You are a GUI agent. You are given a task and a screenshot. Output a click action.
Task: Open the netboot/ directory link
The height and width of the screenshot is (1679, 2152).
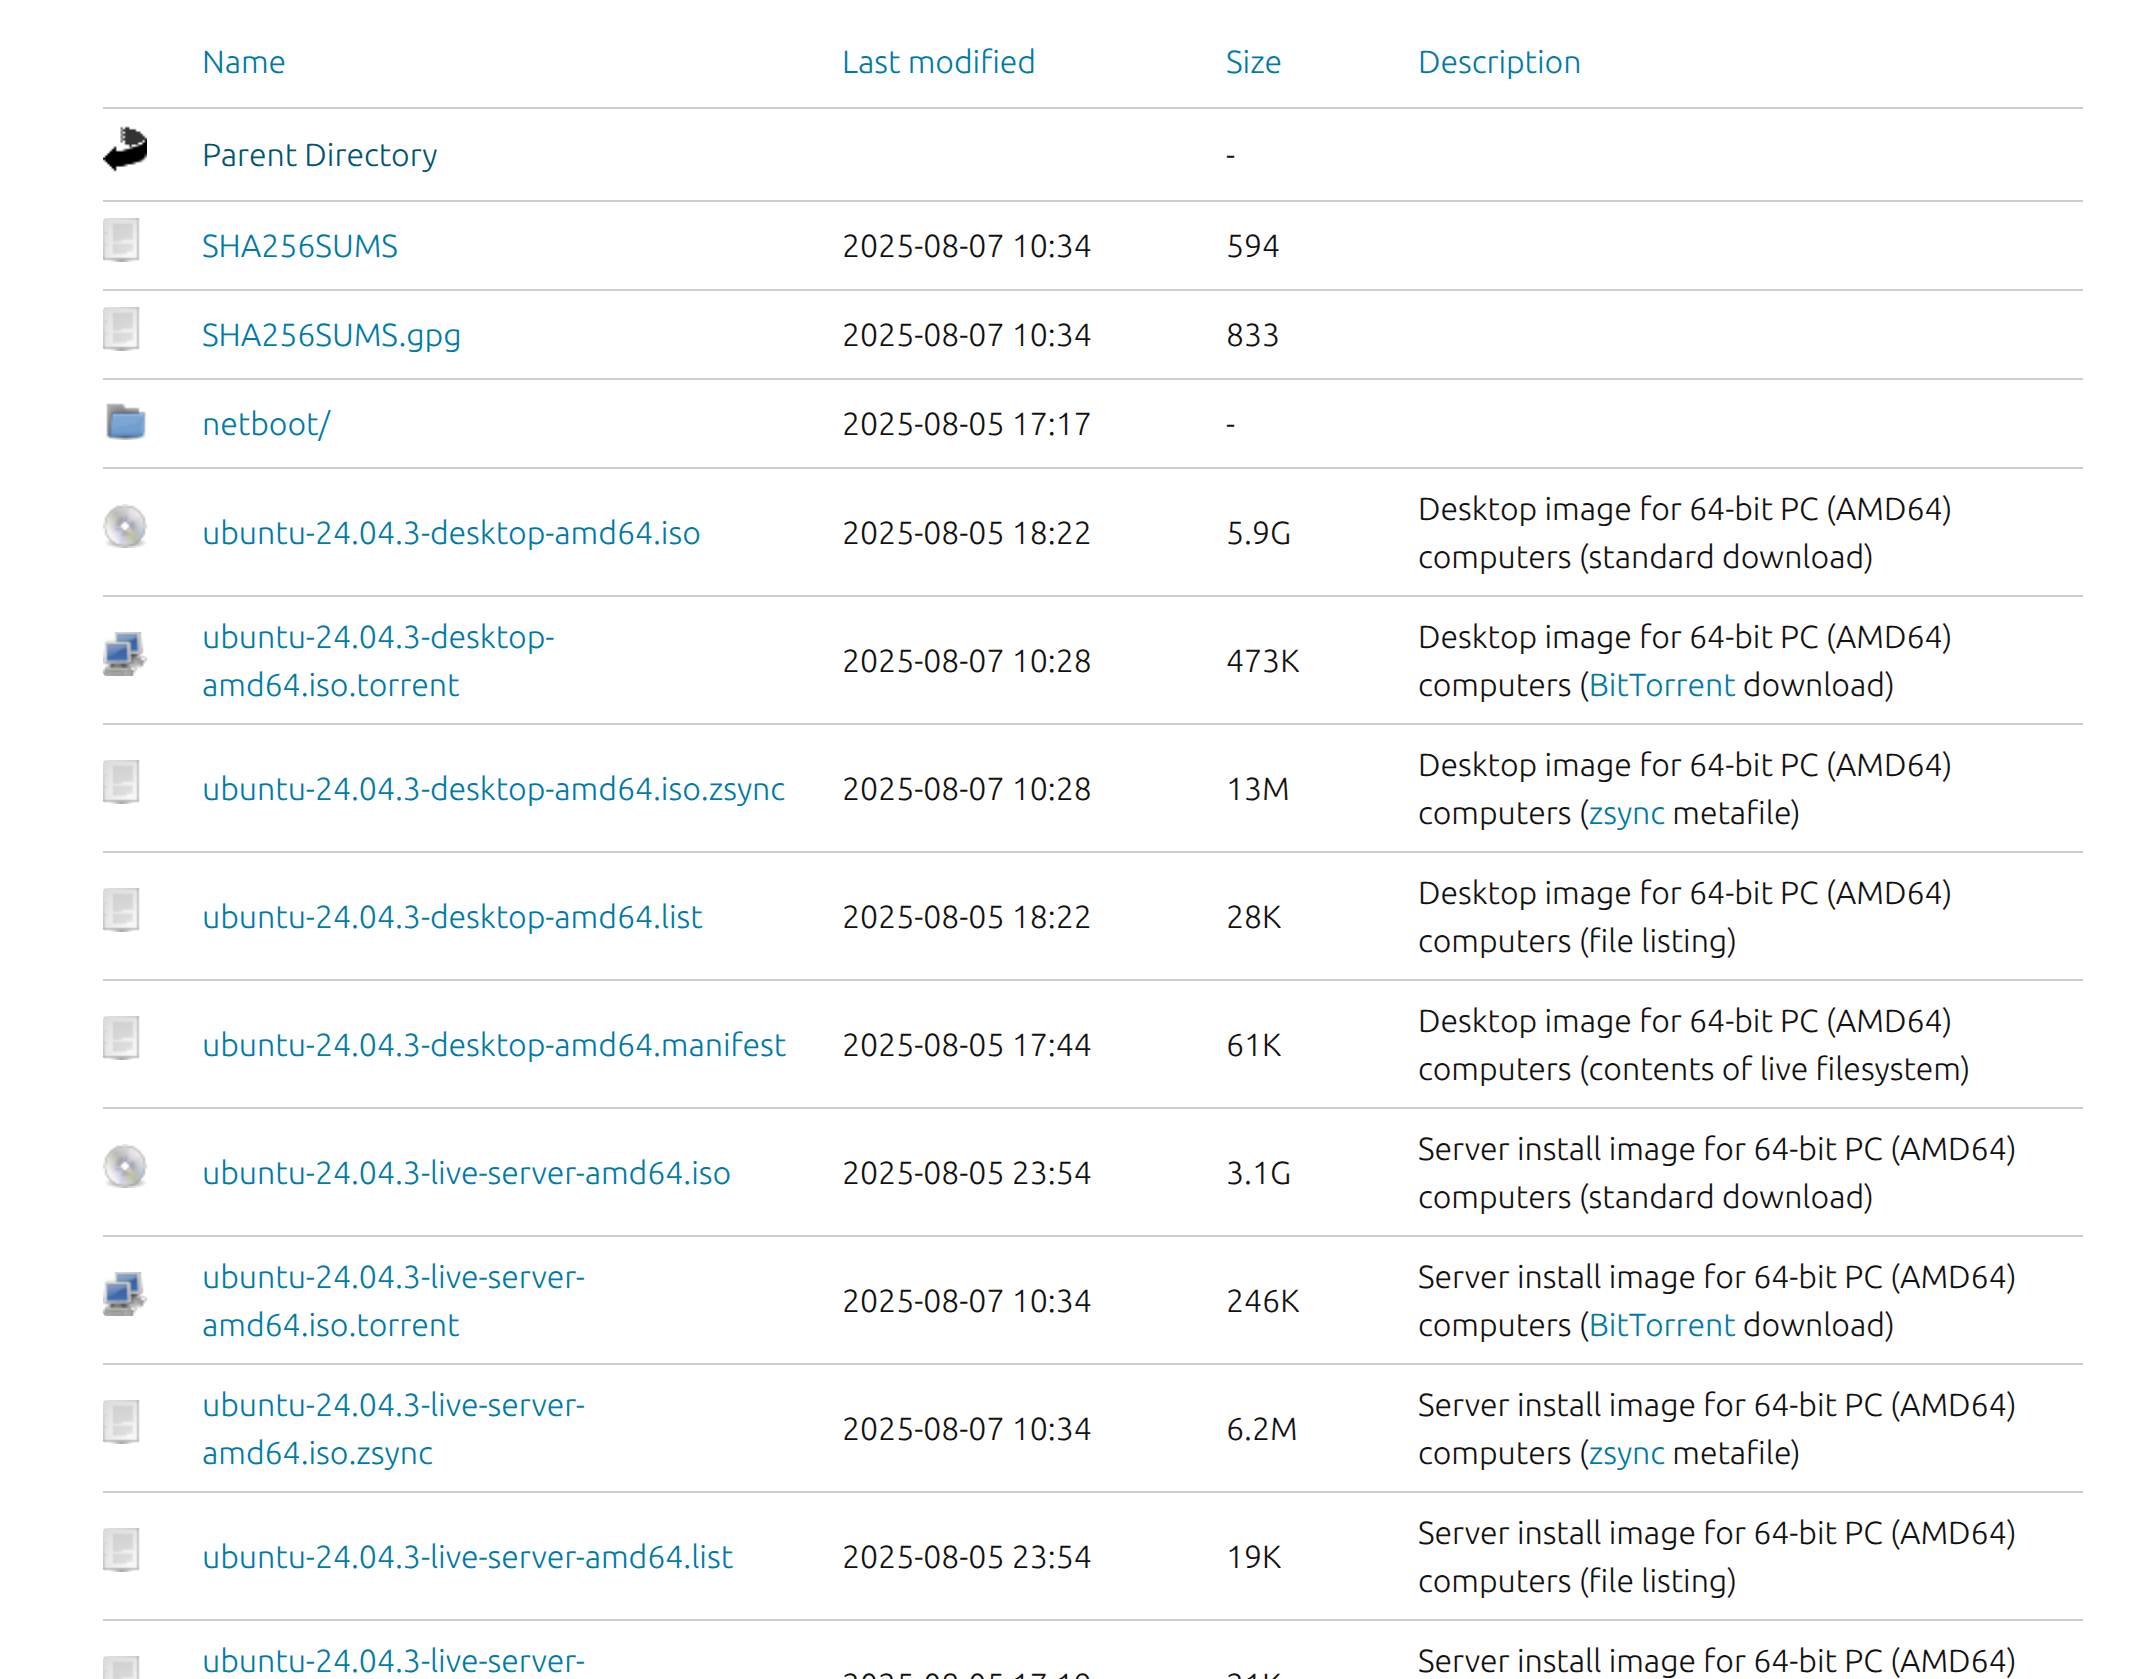(x=265, y=425)
